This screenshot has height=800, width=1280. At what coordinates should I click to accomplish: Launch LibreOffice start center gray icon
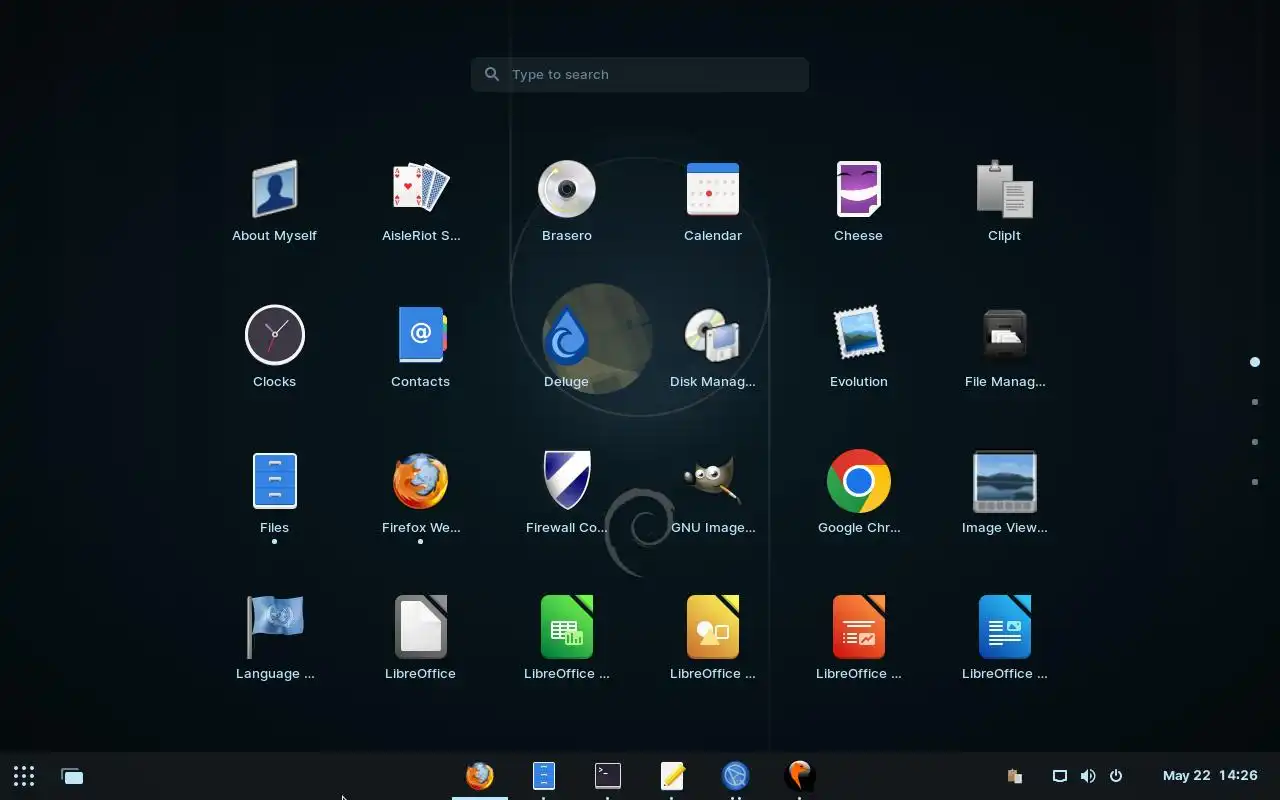tap(420, 639)
